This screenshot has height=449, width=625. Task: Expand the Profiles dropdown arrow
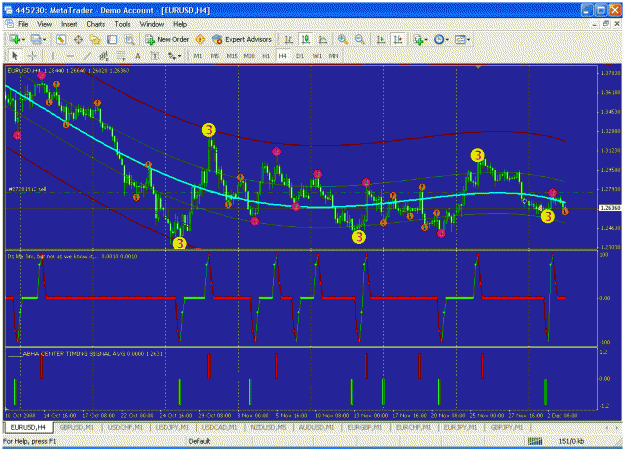click(x=44, y=39)
